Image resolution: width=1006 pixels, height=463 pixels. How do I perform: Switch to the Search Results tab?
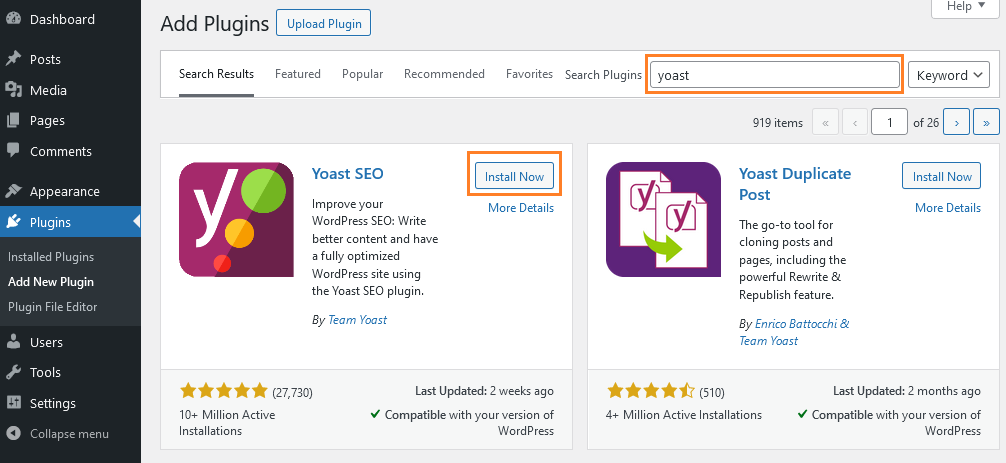pyautogui.click(x=216, y=74)
